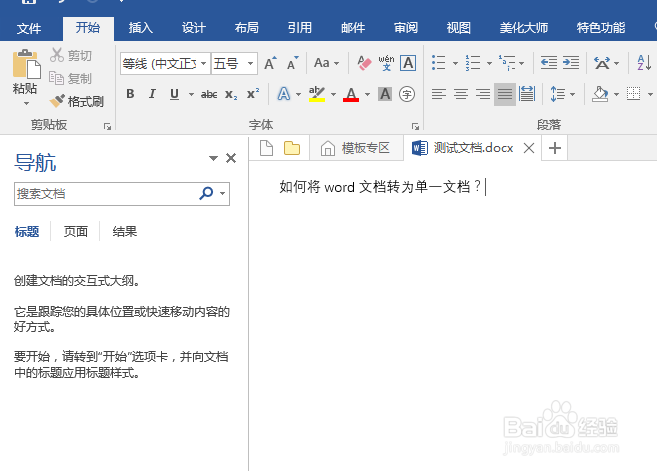Click the Sort (A-Z) icon
657x471 pixels.
pyautogui.click(x=644, y=63)
